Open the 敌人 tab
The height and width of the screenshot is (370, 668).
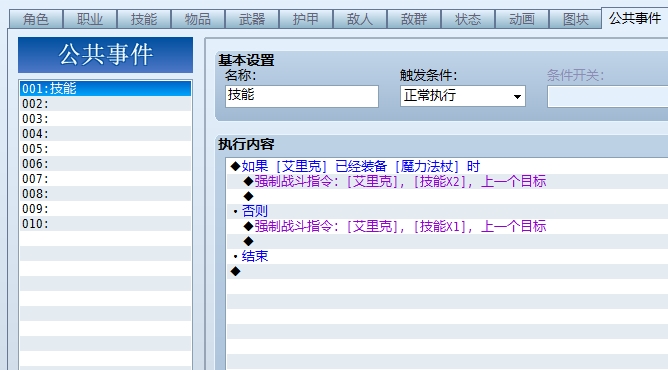point(360,19)
